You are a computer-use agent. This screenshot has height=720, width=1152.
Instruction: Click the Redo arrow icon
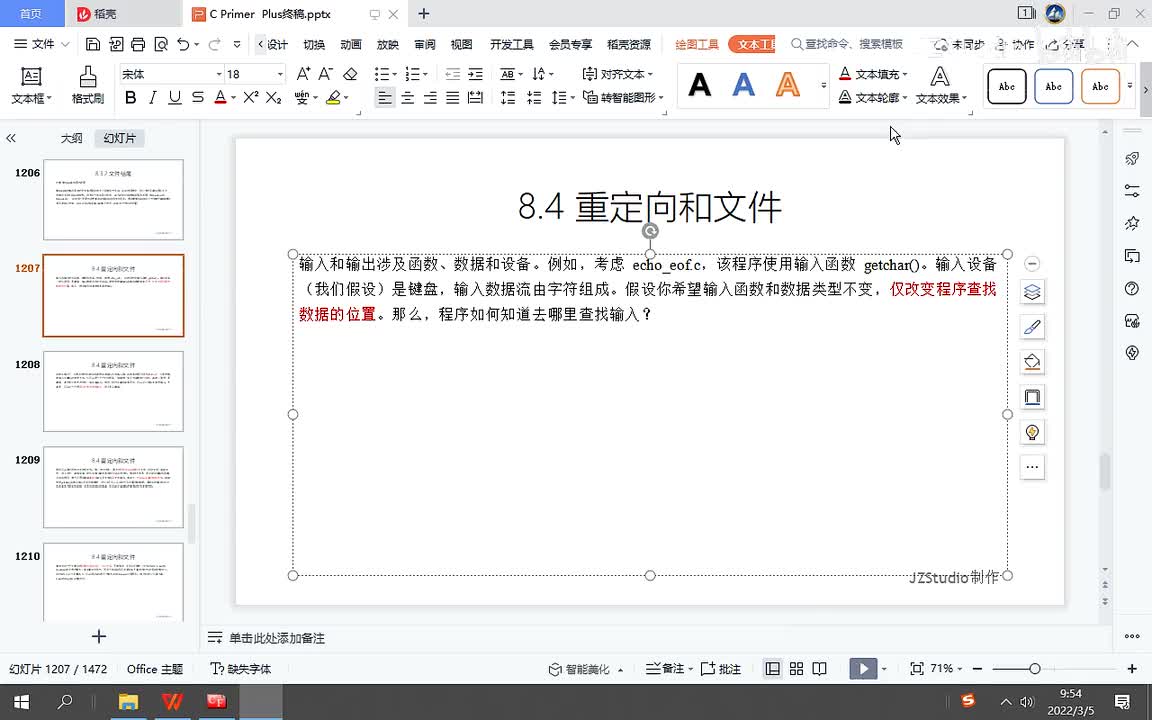(215, 44)
